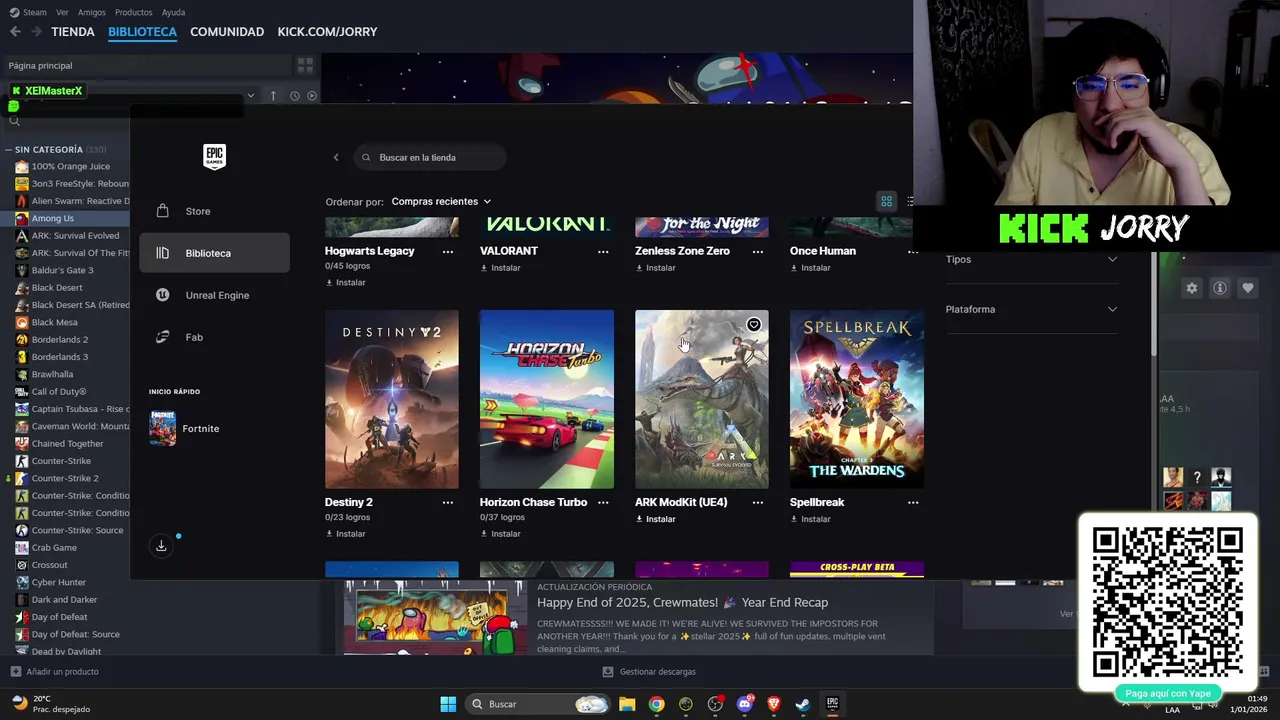
Task: Open Ordenar por Compras recientes dropdown
Action: pos(441,201)
